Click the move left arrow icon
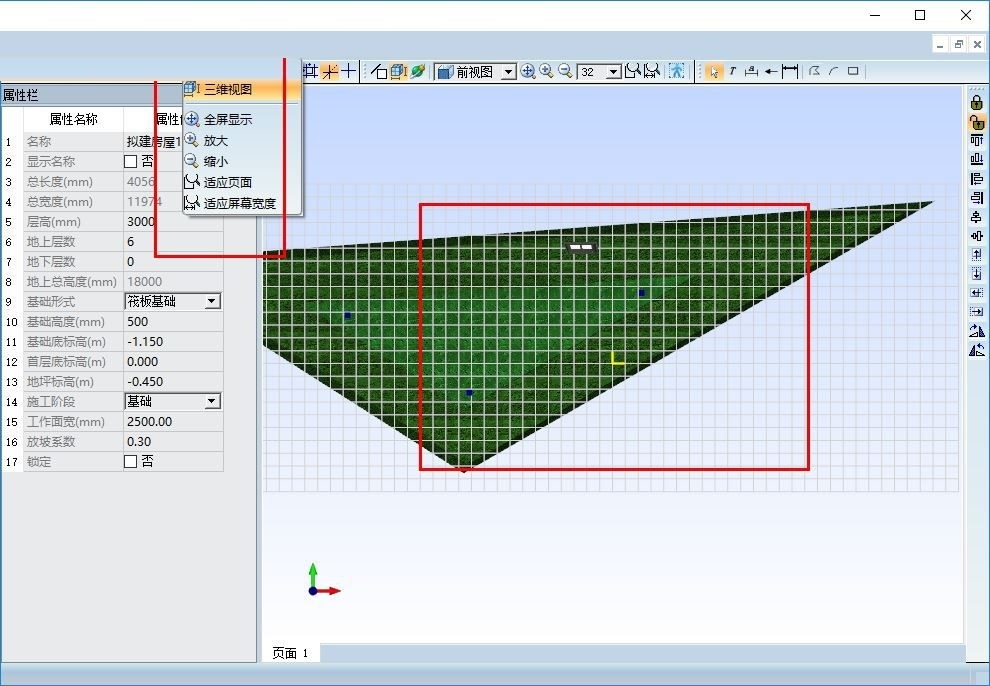The height and width of the screenshot is (686, 990). [x=977, y=293]
